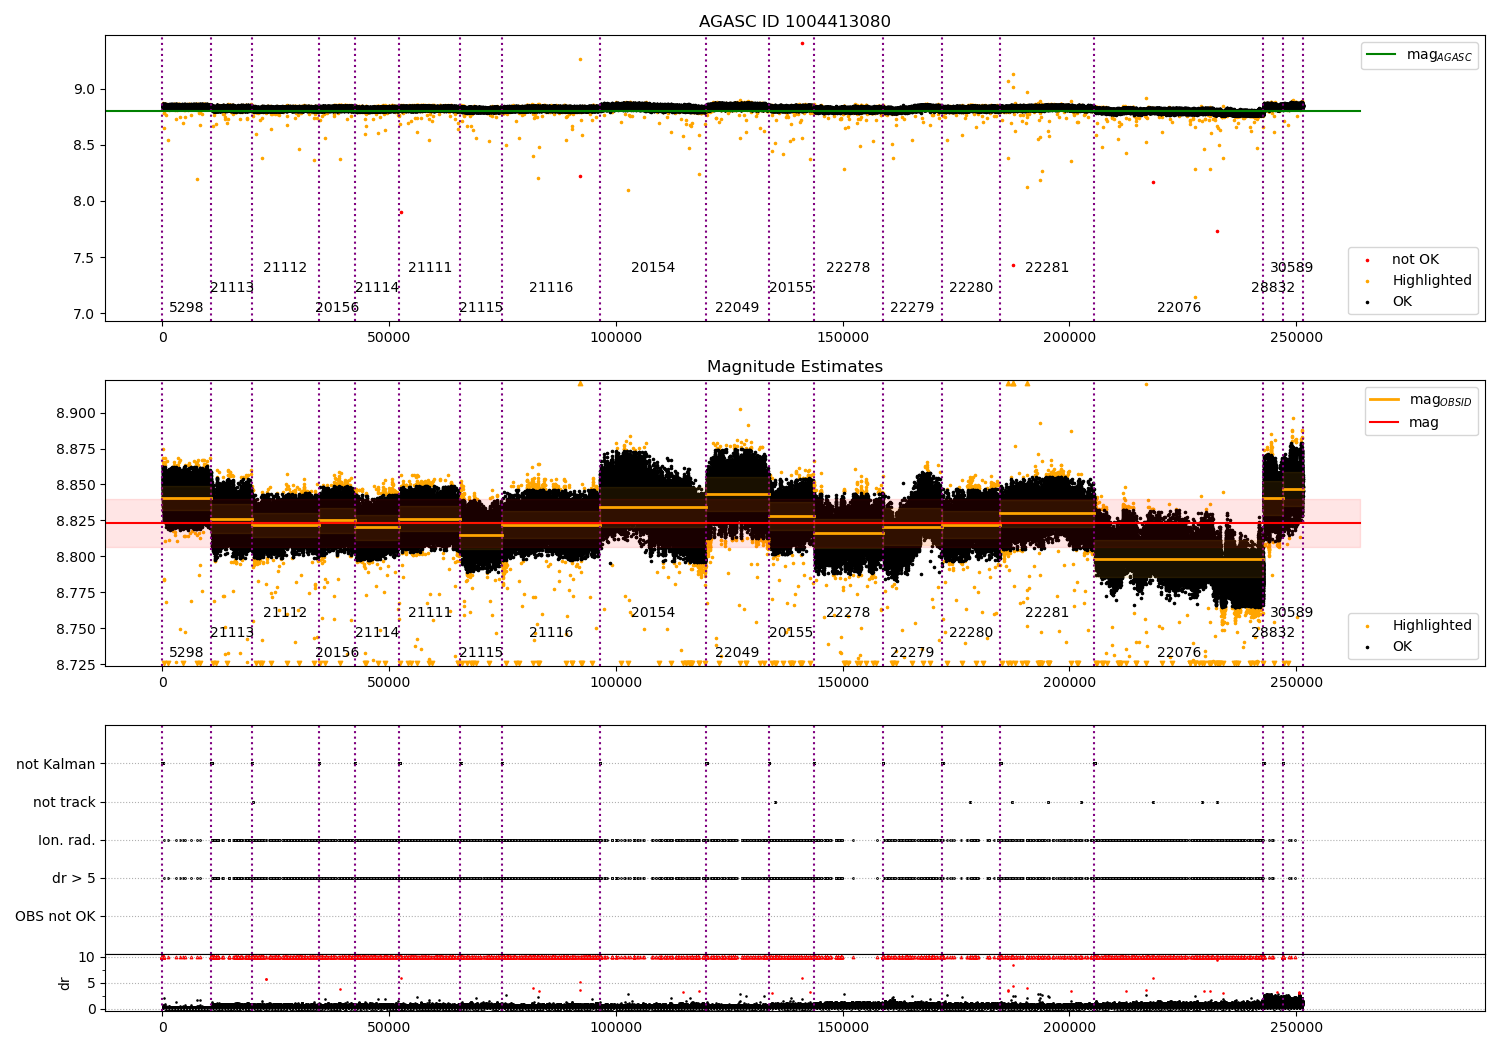Click the 7.5 y-axis tick of top plot

pyautogui.click(x=84, y=258)
